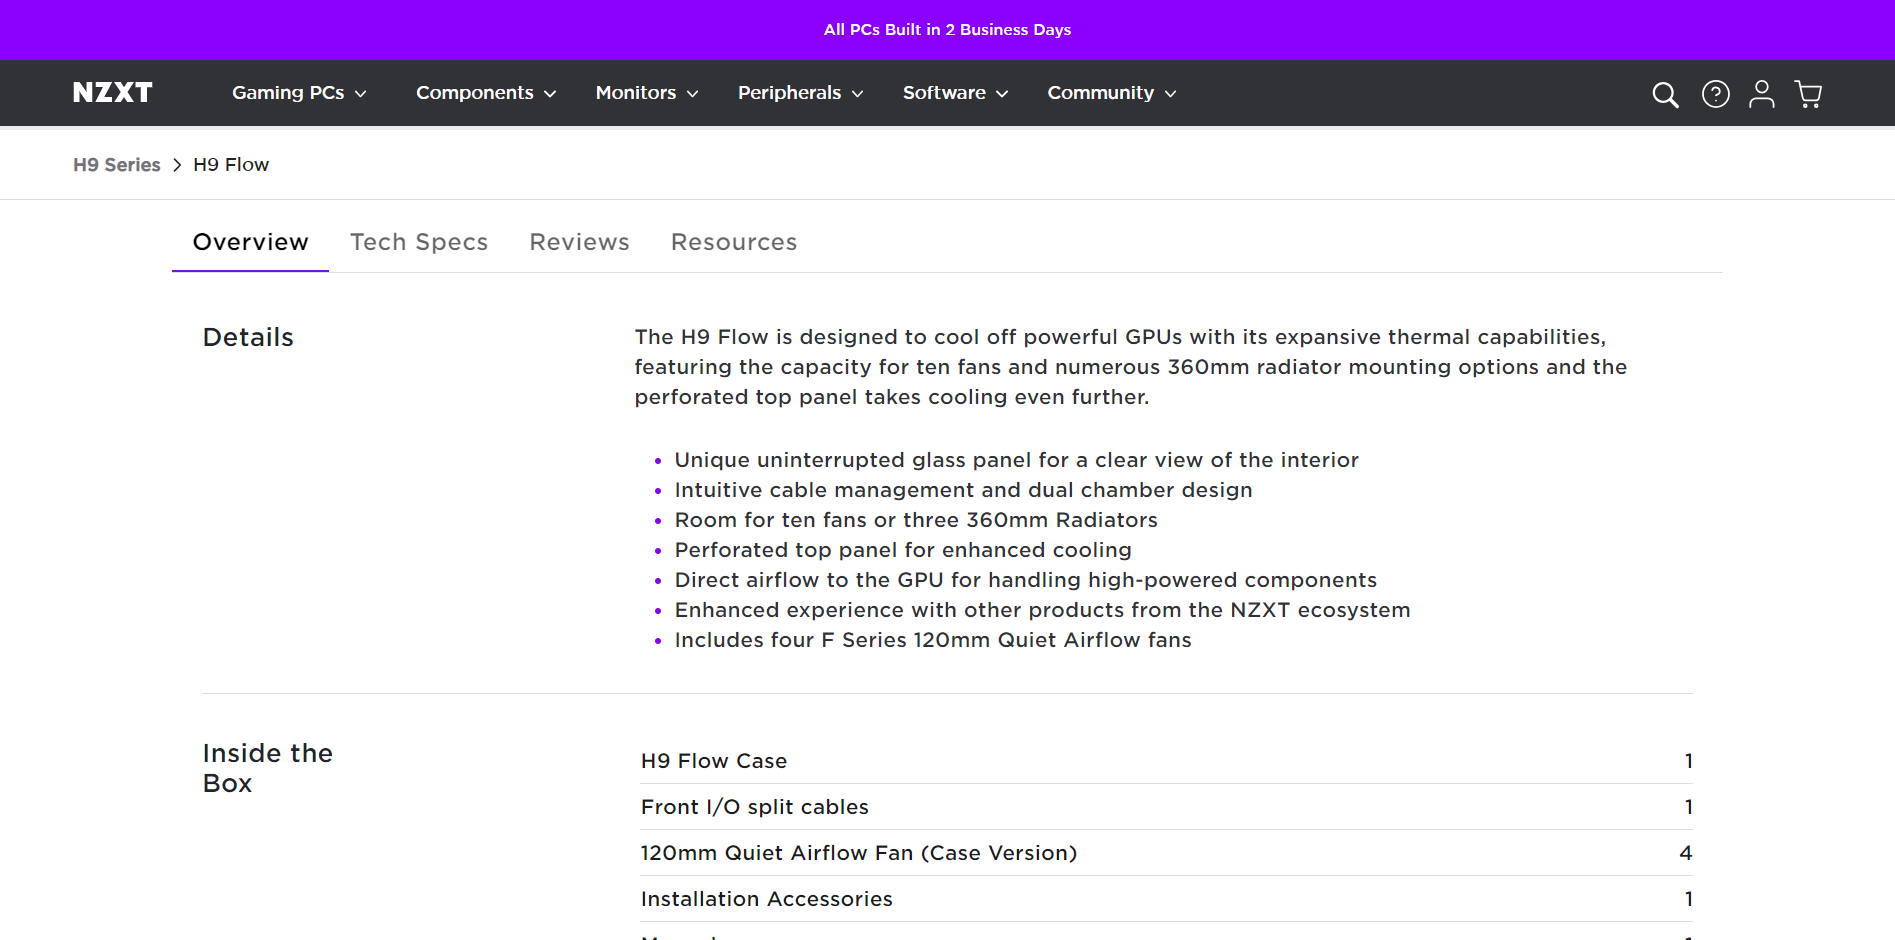The height and width of the screenshot is (940, 1895).
Task: Open the search magnifier icon
Action: tap(1665, 94)
